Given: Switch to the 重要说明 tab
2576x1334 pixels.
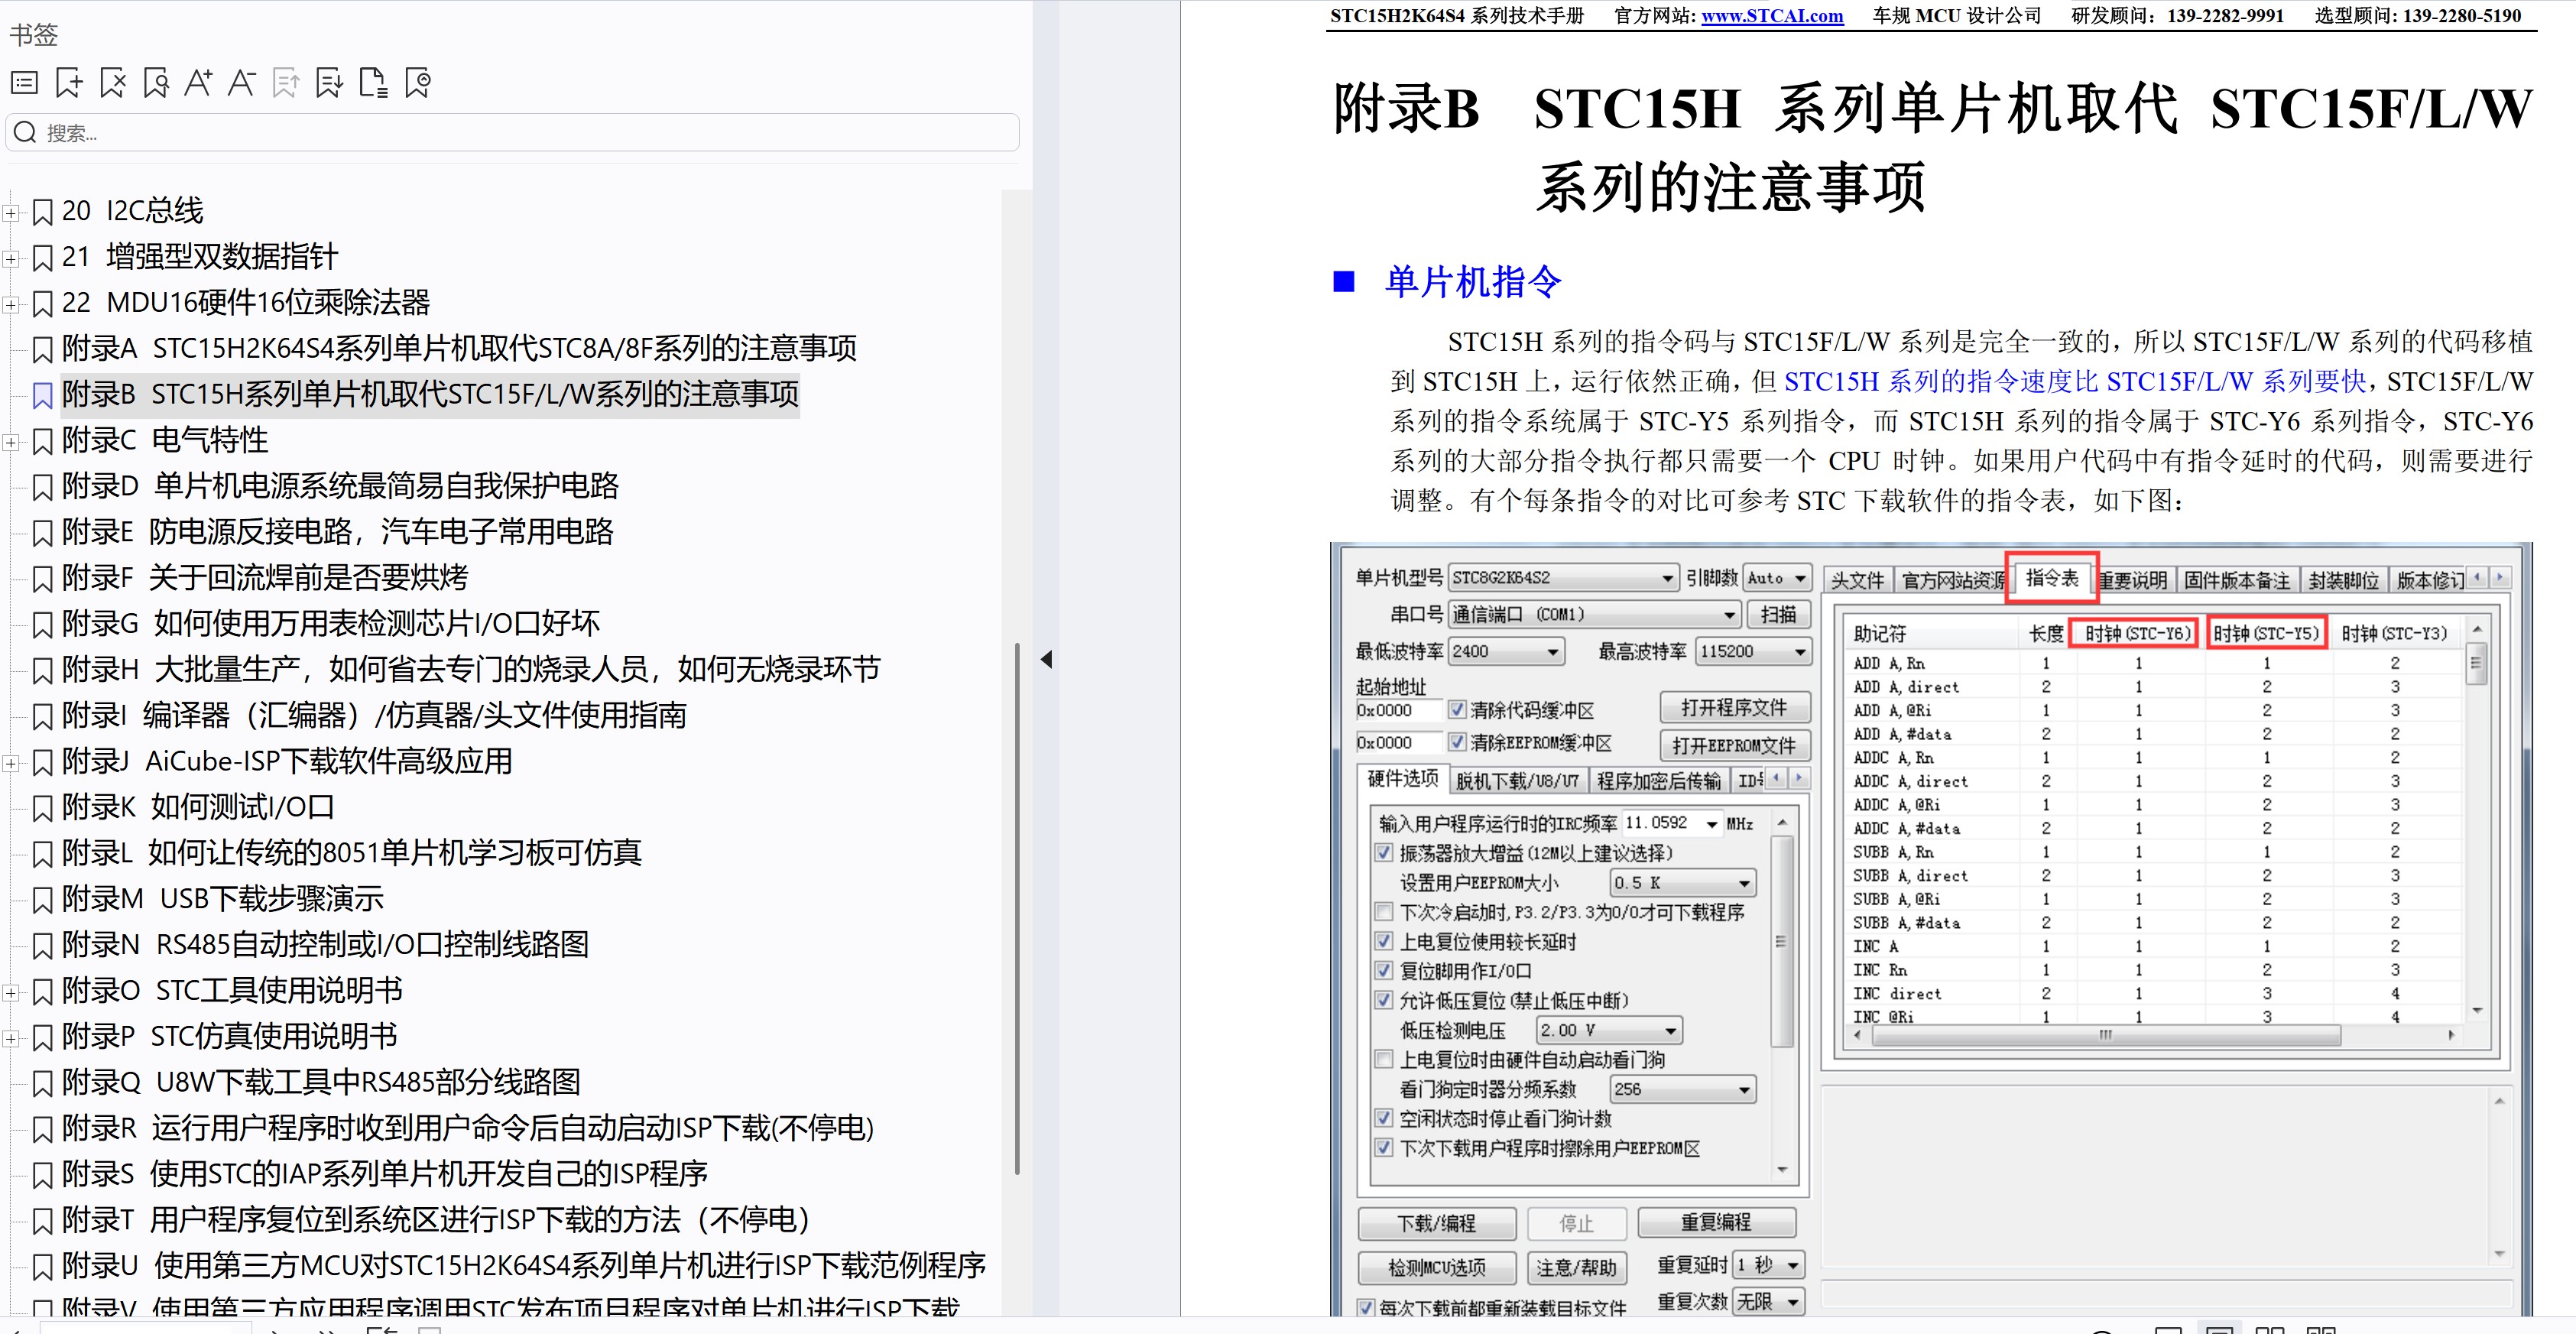Looking at the screenshot, I should (2133, 581).
